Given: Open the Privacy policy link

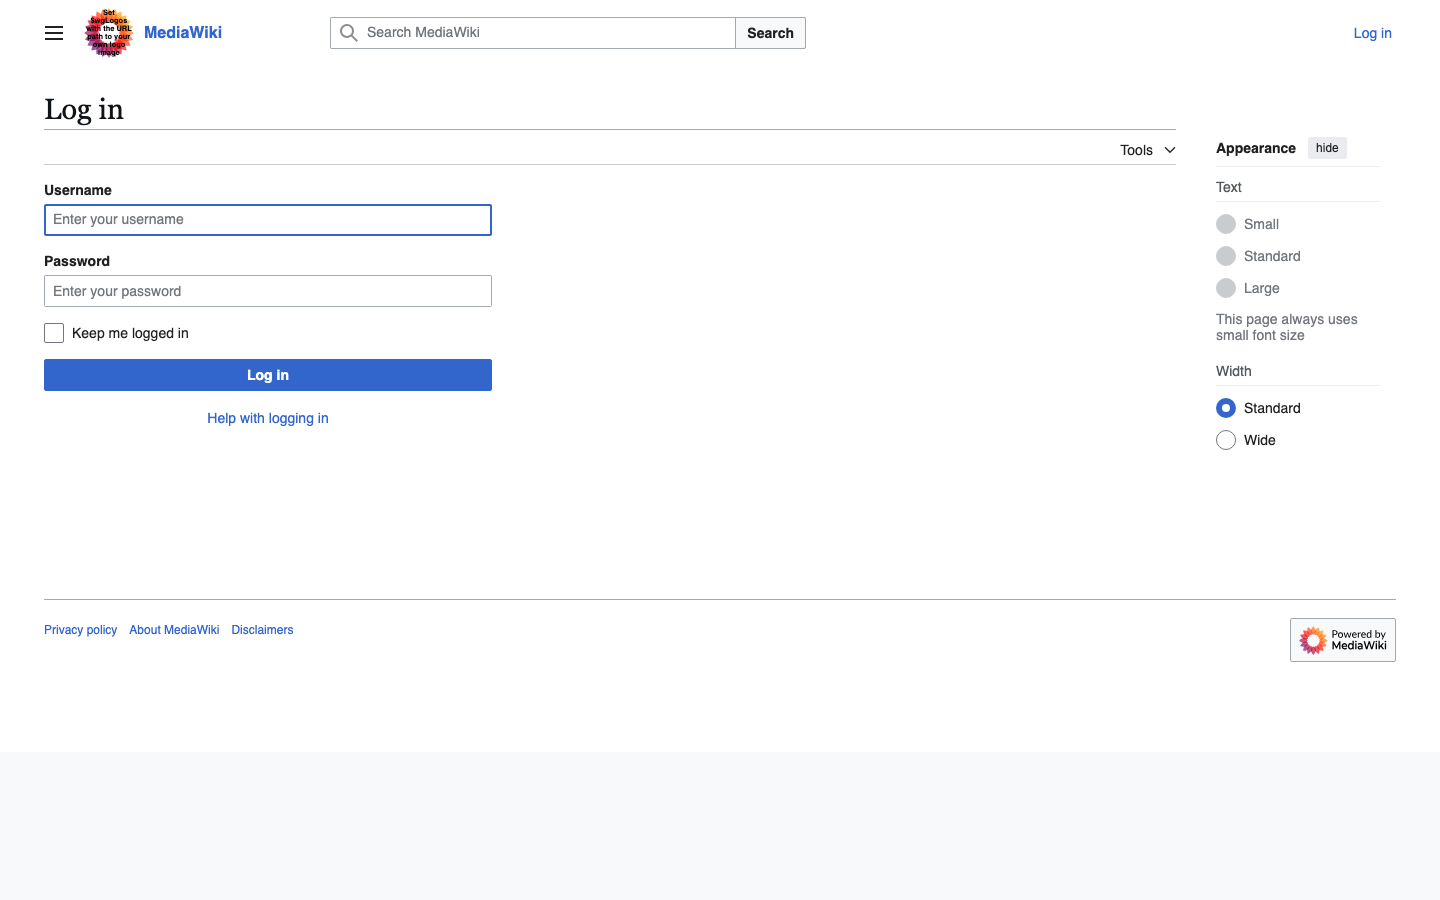Looking at the screenshot, I should pyautogui.click(x=80, y=630).
